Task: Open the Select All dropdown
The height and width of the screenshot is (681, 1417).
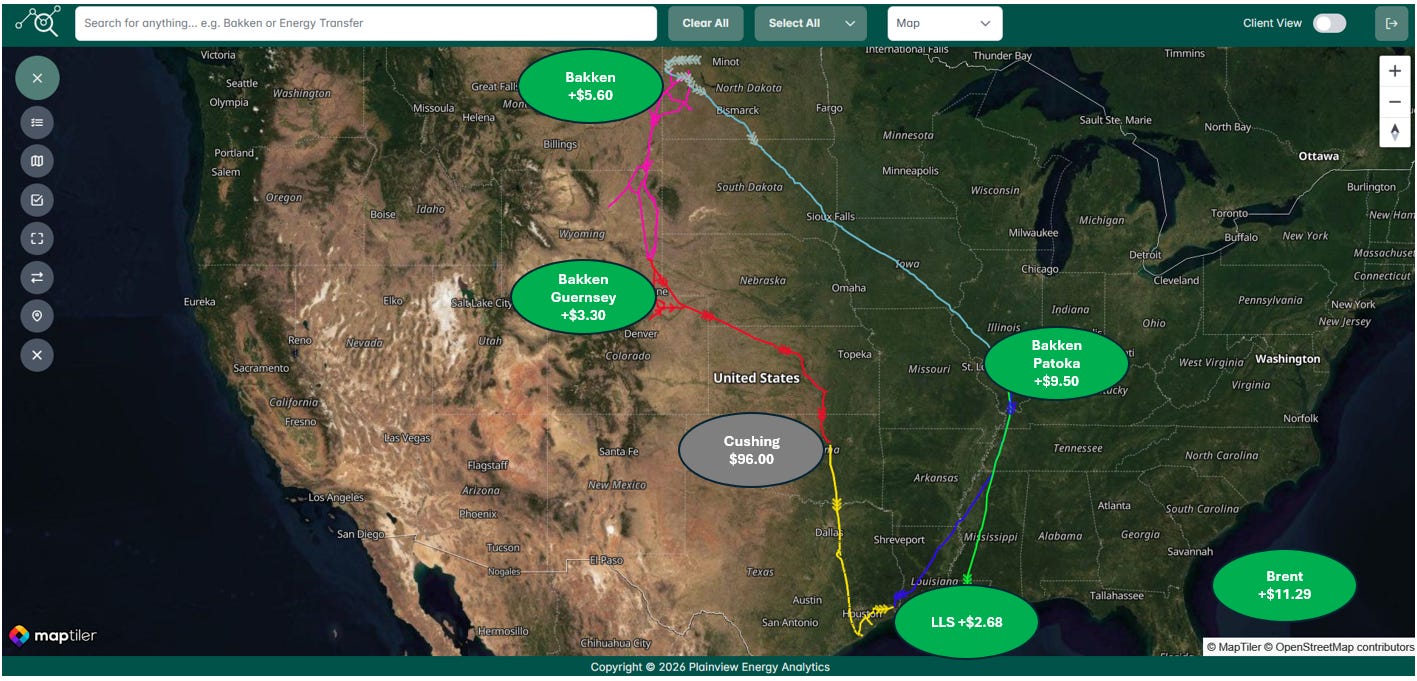Action: (x=810, y=23)
